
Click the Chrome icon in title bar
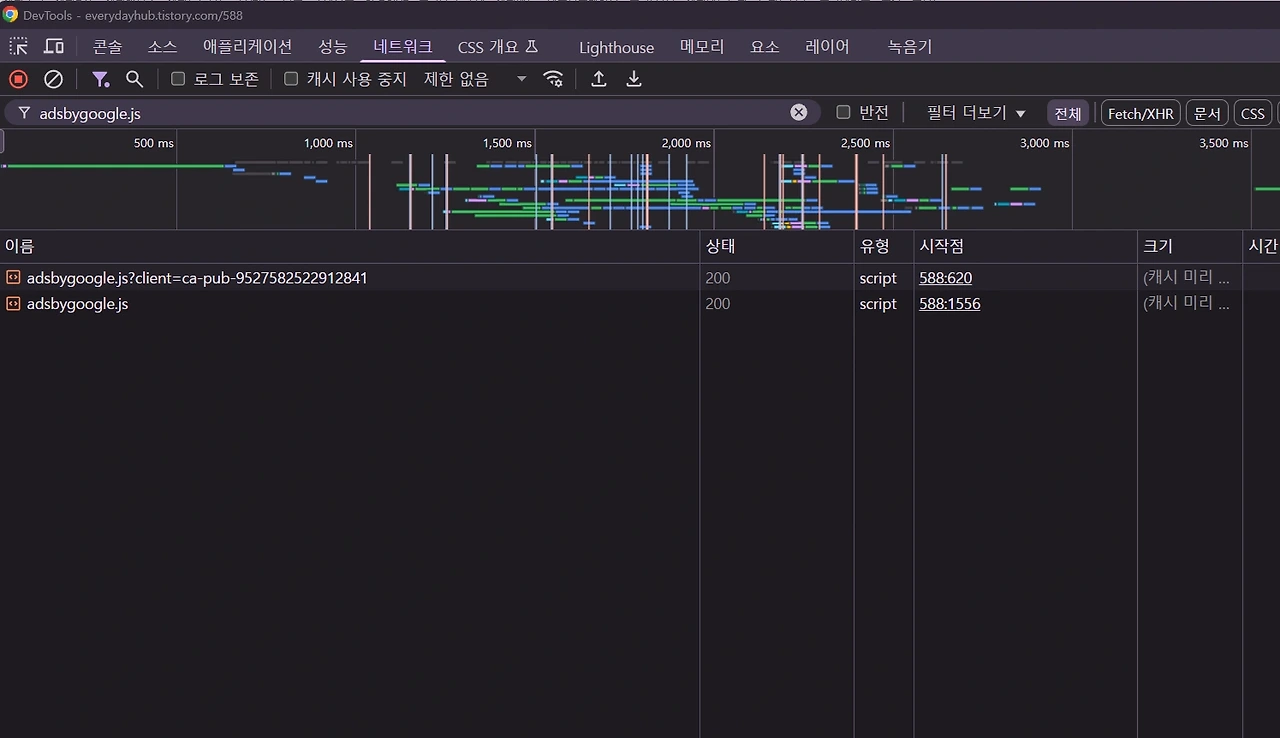pyautogui.click(x=10, y=15)
